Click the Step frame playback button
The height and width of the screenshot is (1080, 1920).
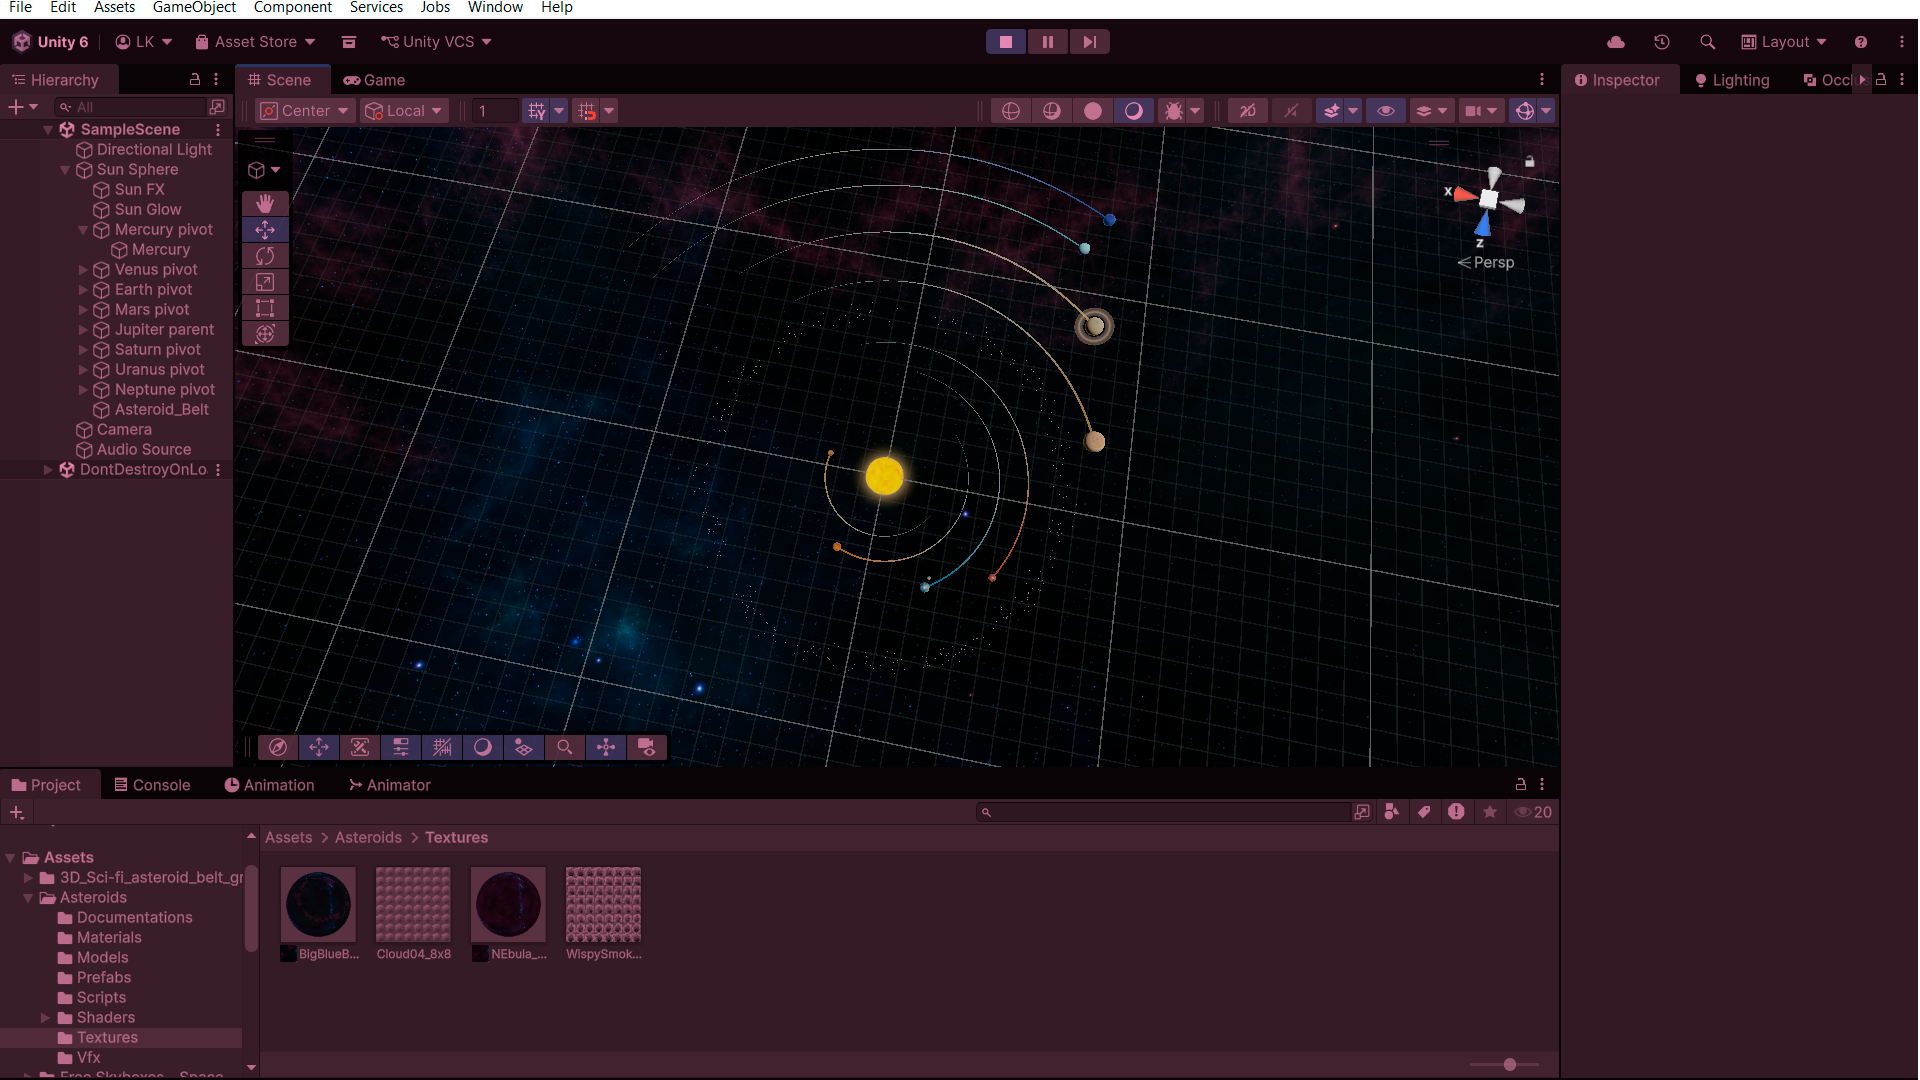pyautogui.click(x=1089, y=42)
